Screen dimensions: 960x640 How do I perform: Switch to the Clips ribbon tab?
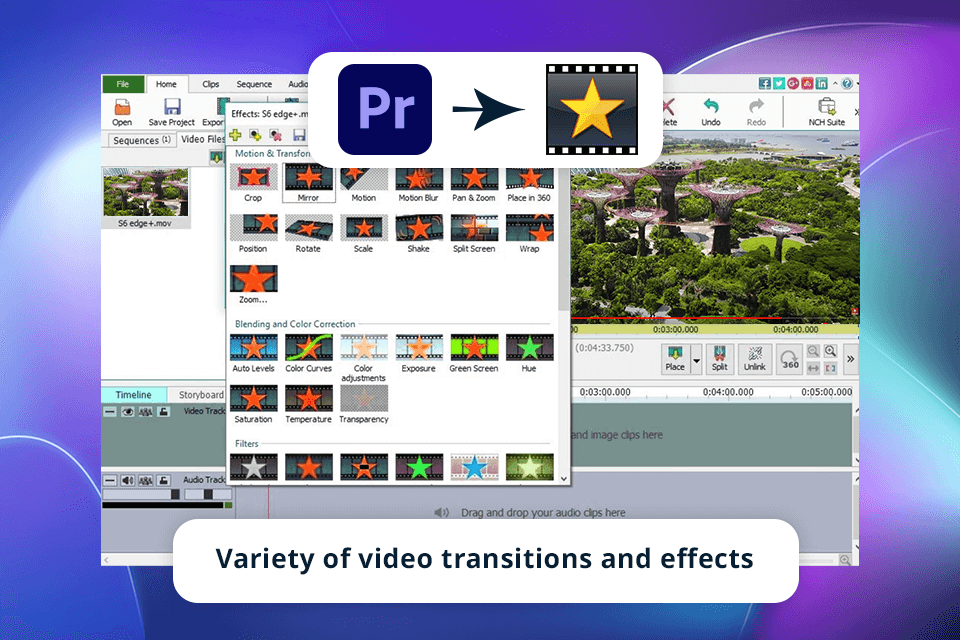[x=211, y=84]
